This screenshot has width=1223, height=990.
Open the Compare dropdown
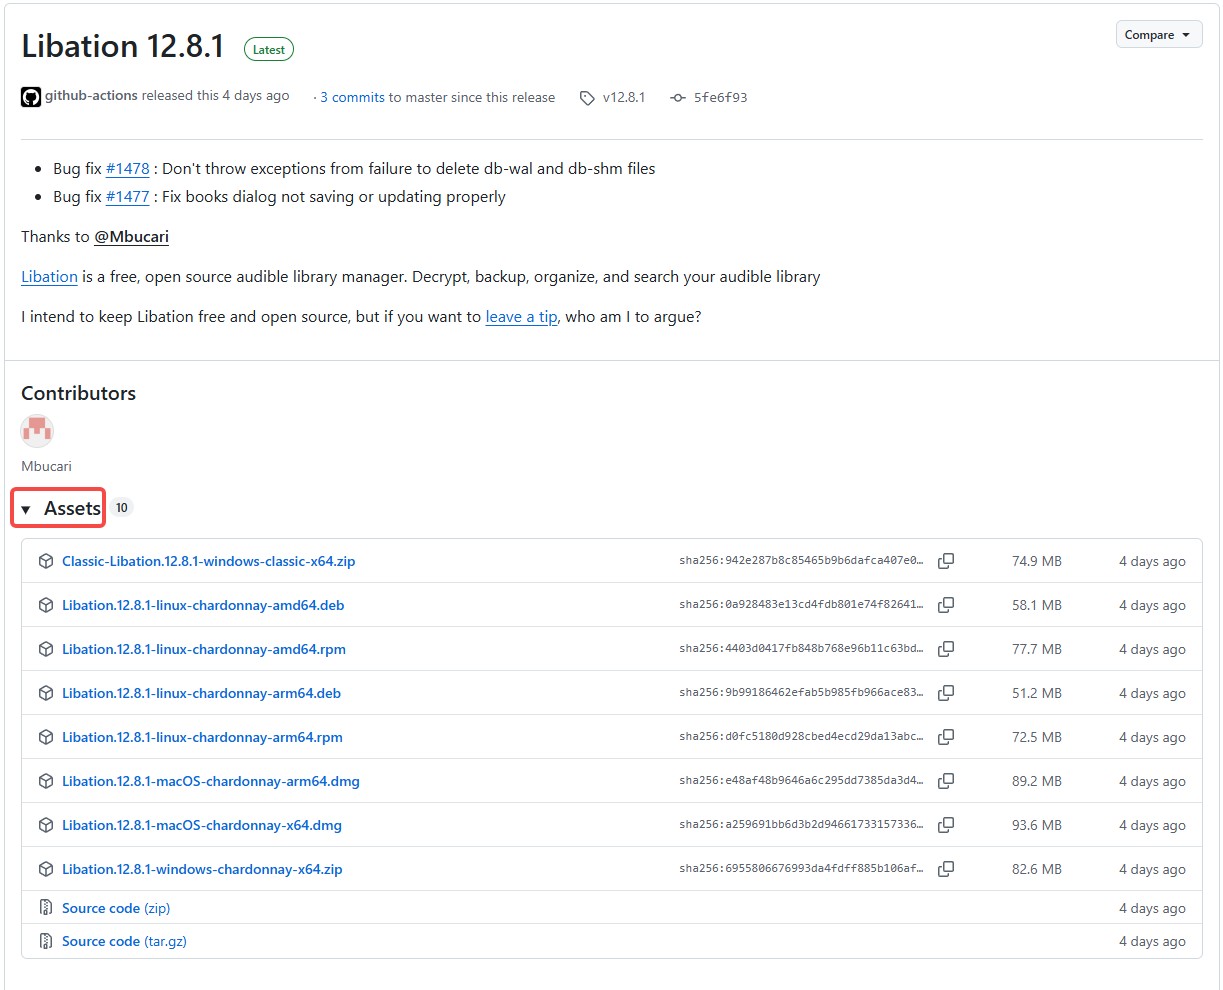pyautogui.click(x=1158, y=35)
